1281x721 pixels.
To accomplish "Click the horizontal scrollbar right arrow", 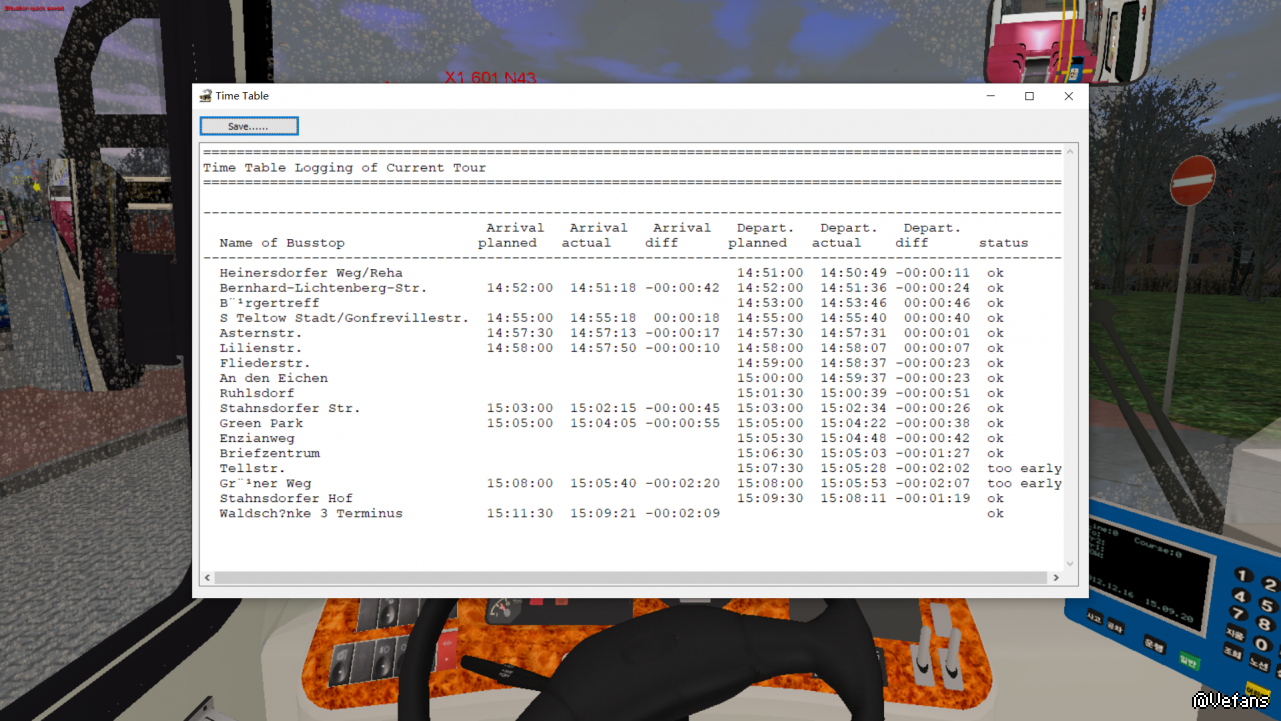I will click(x=1055, y=578).
